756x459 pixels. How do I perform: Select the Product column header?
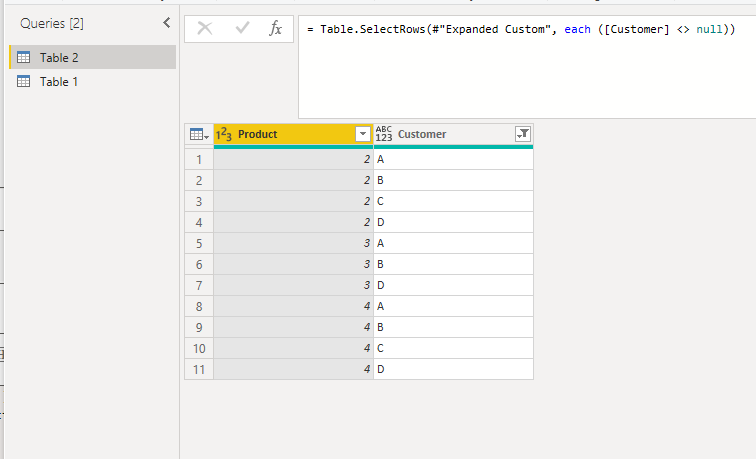pyautogui.click(x=293, y=134)
